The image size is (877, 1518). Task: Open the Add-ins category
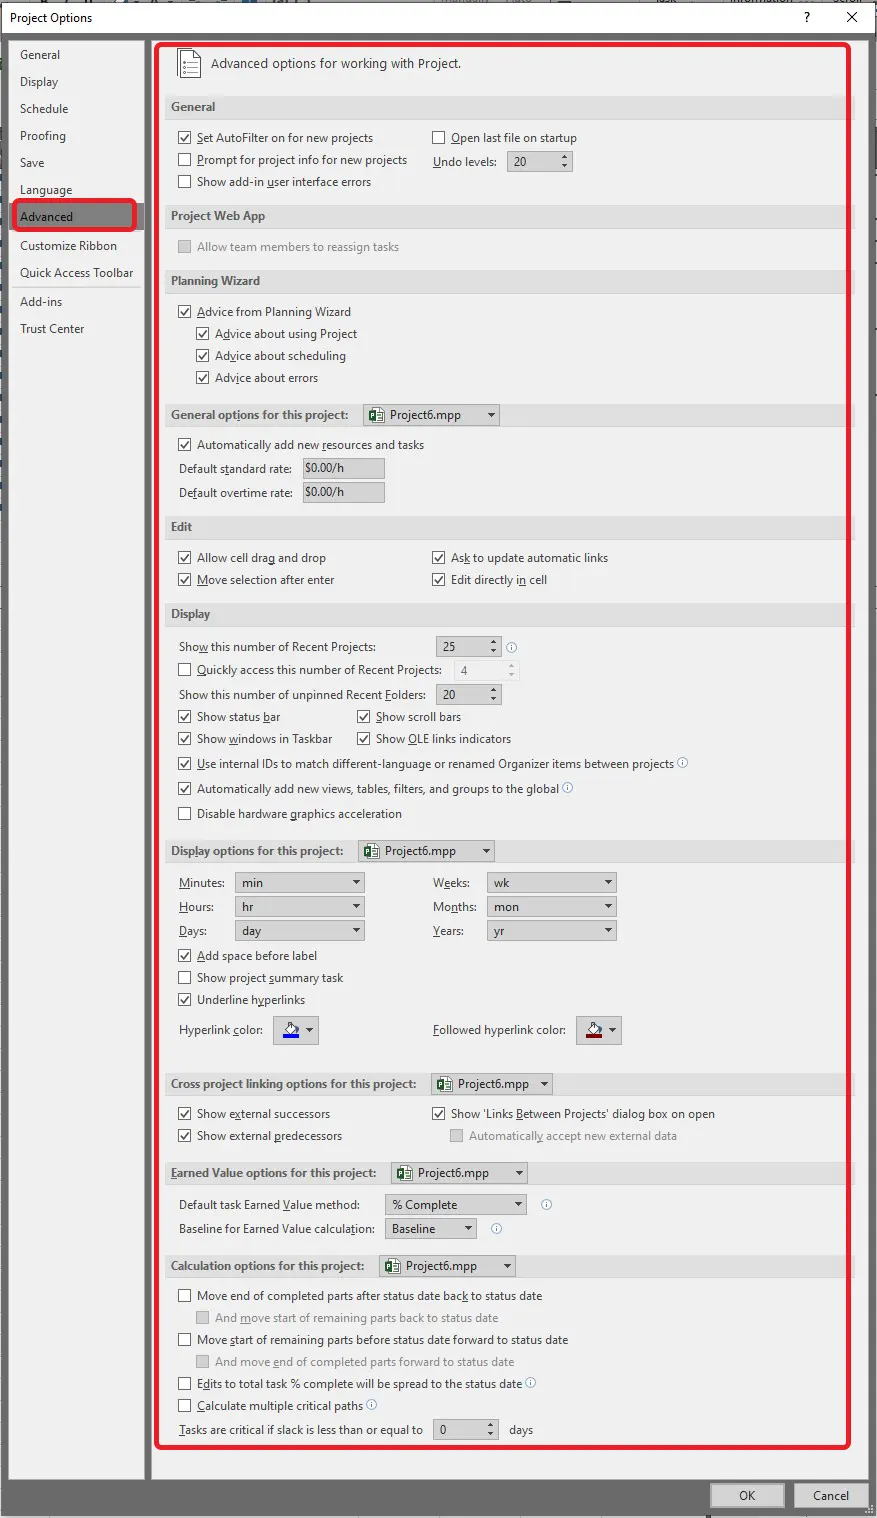[76, 302]
